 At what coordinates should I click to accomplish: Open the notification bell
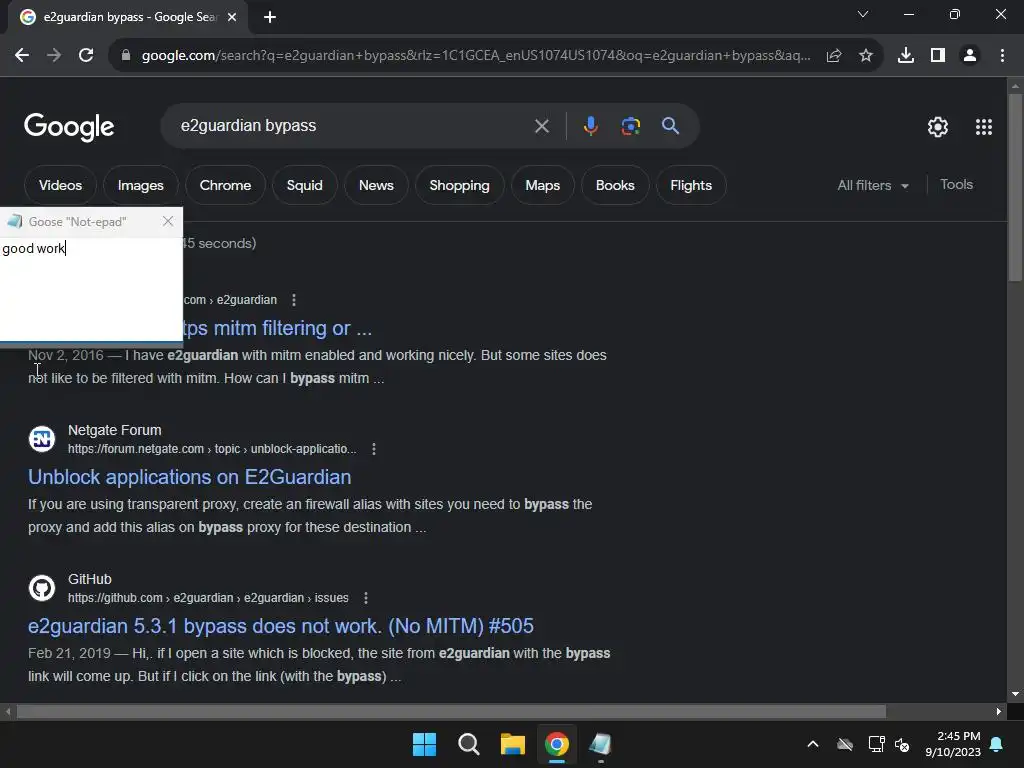coord(997,744)
